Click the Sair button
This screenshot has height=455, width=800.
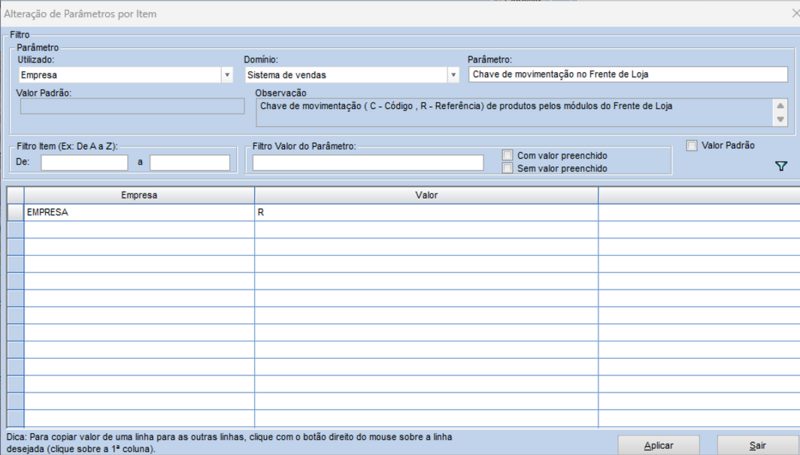(756, 444)
